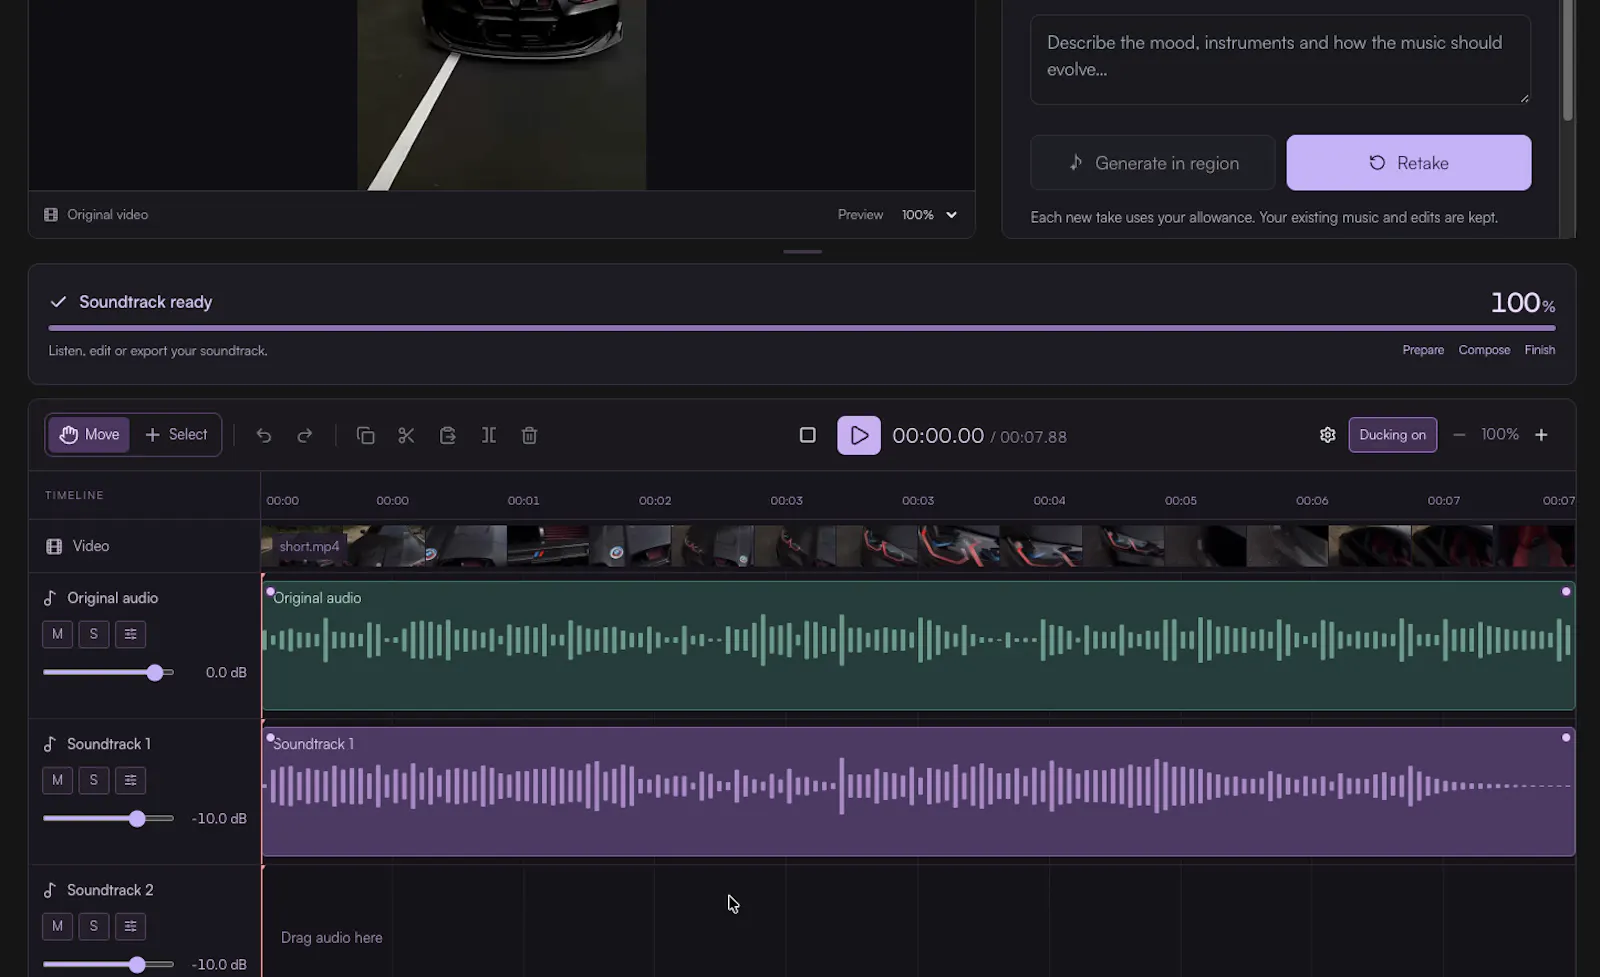
Task: Click the split-at-playhead icon
Action: [x=489, y=435]
